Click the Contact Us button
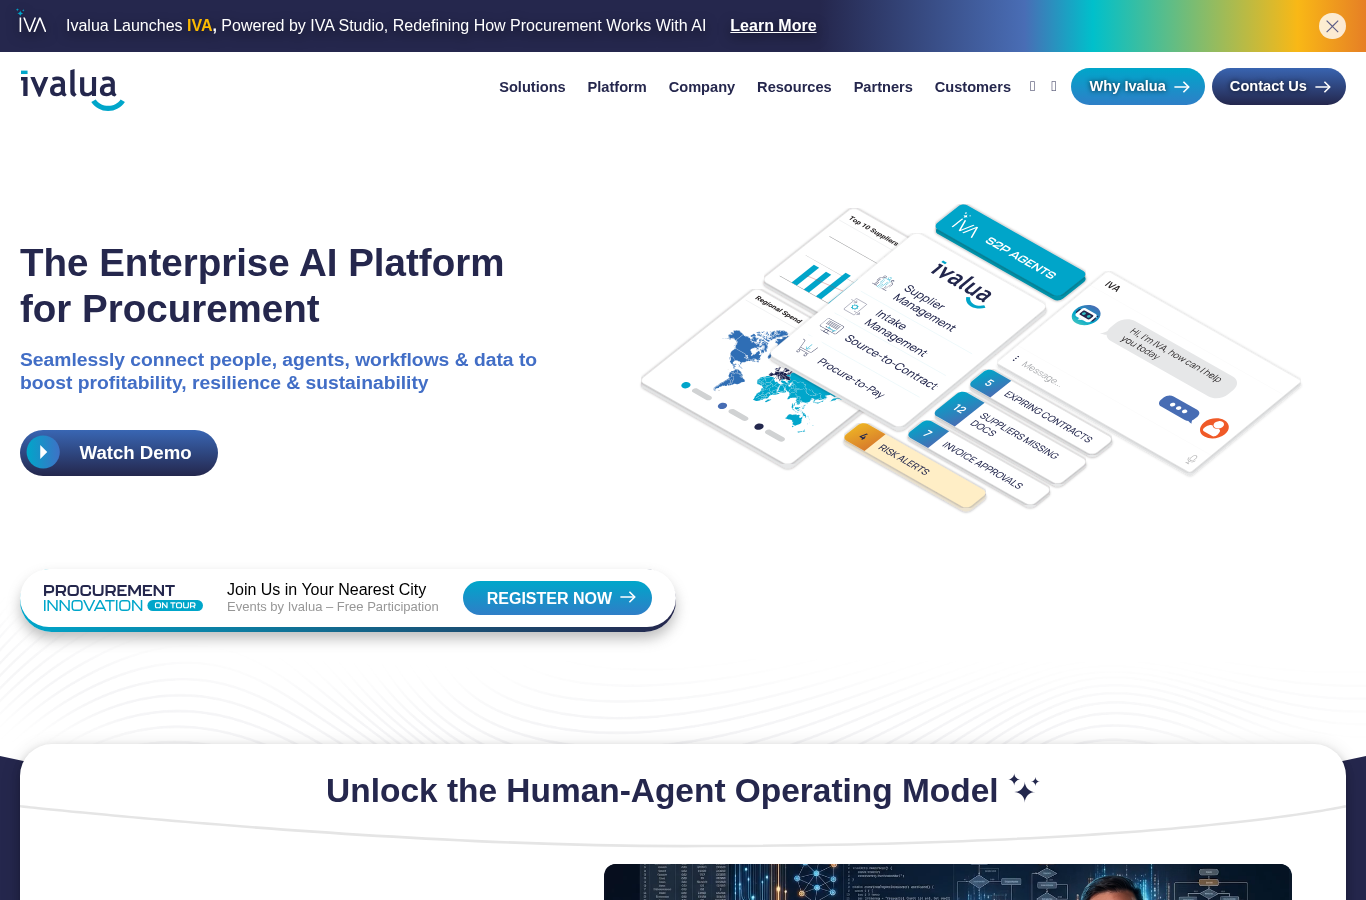 pos(1279,87)
